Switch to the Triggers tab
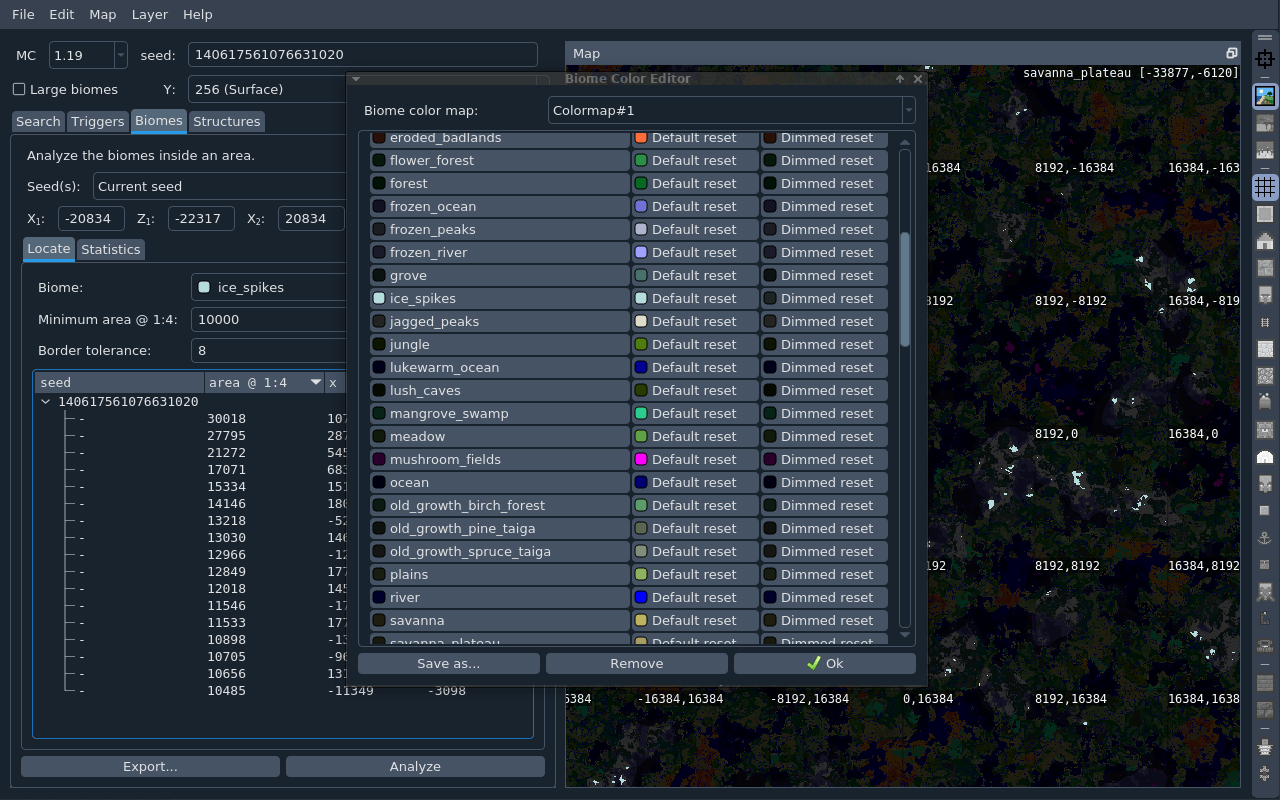The width and height of the screenshot is (1280, 800). [x=98, y=121]
